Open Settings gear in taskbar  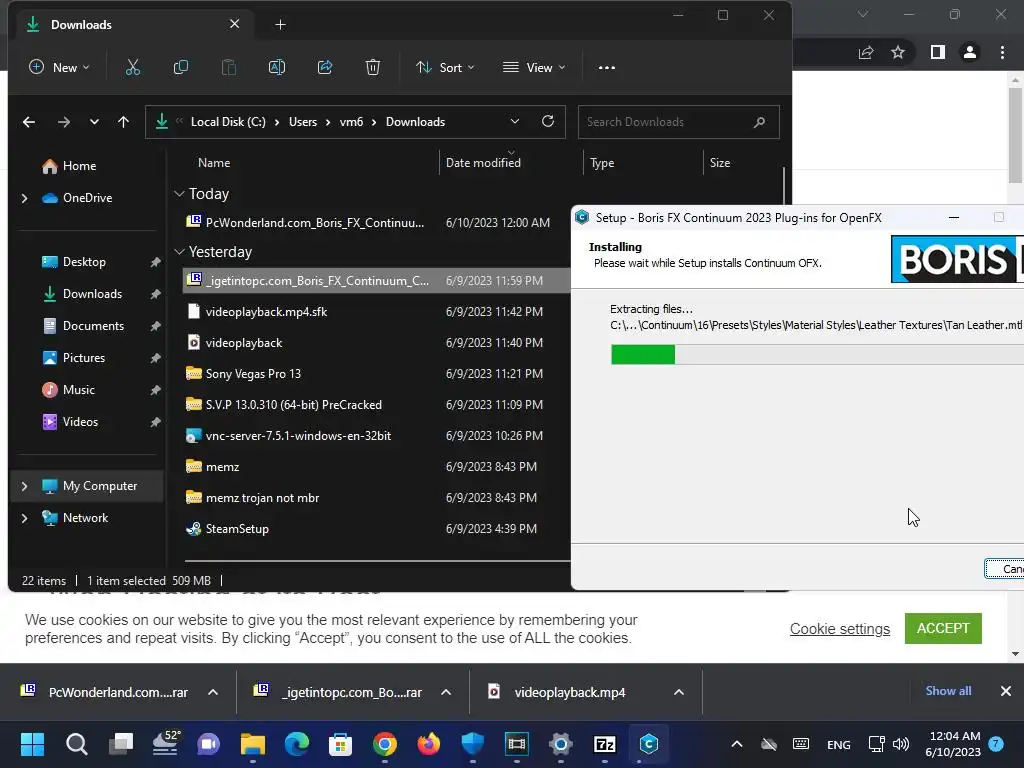(561, 744)
